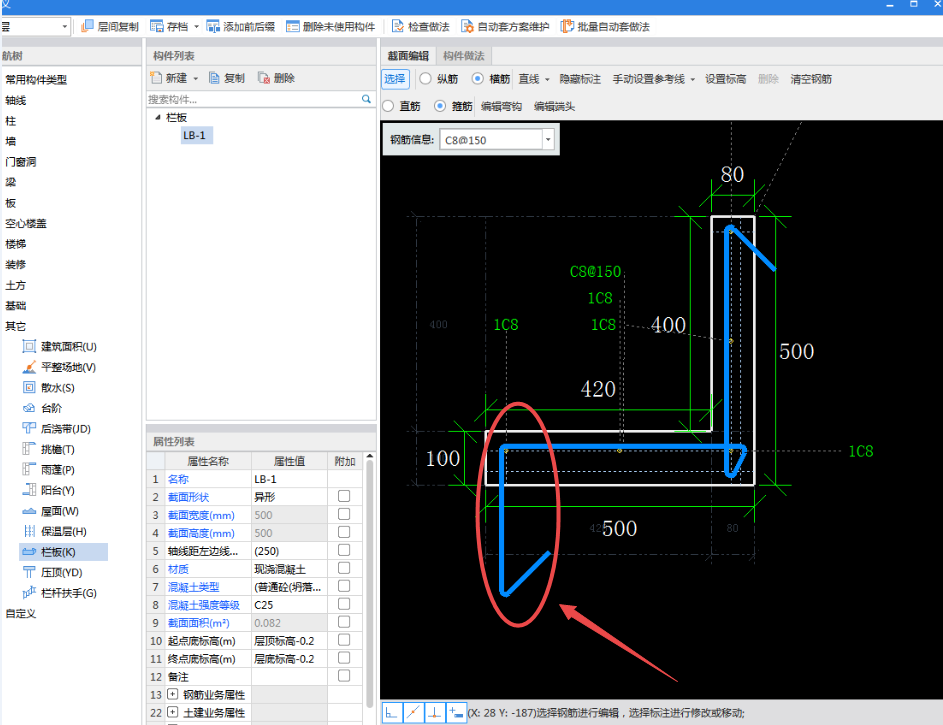Click the 选择 button
The image size is (943, 725).
pyautogui.click(x=395, y=79)
